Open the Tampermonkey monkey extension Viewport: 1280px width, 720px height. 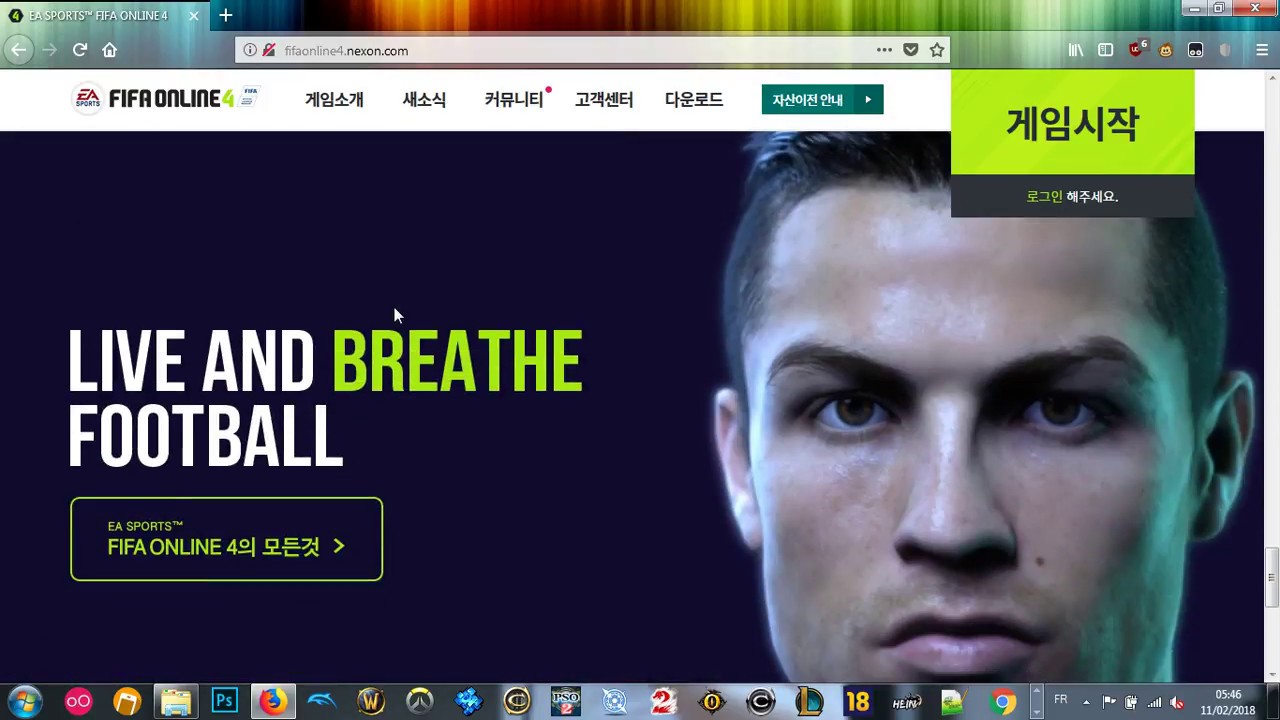click(x=1166, y=50)
